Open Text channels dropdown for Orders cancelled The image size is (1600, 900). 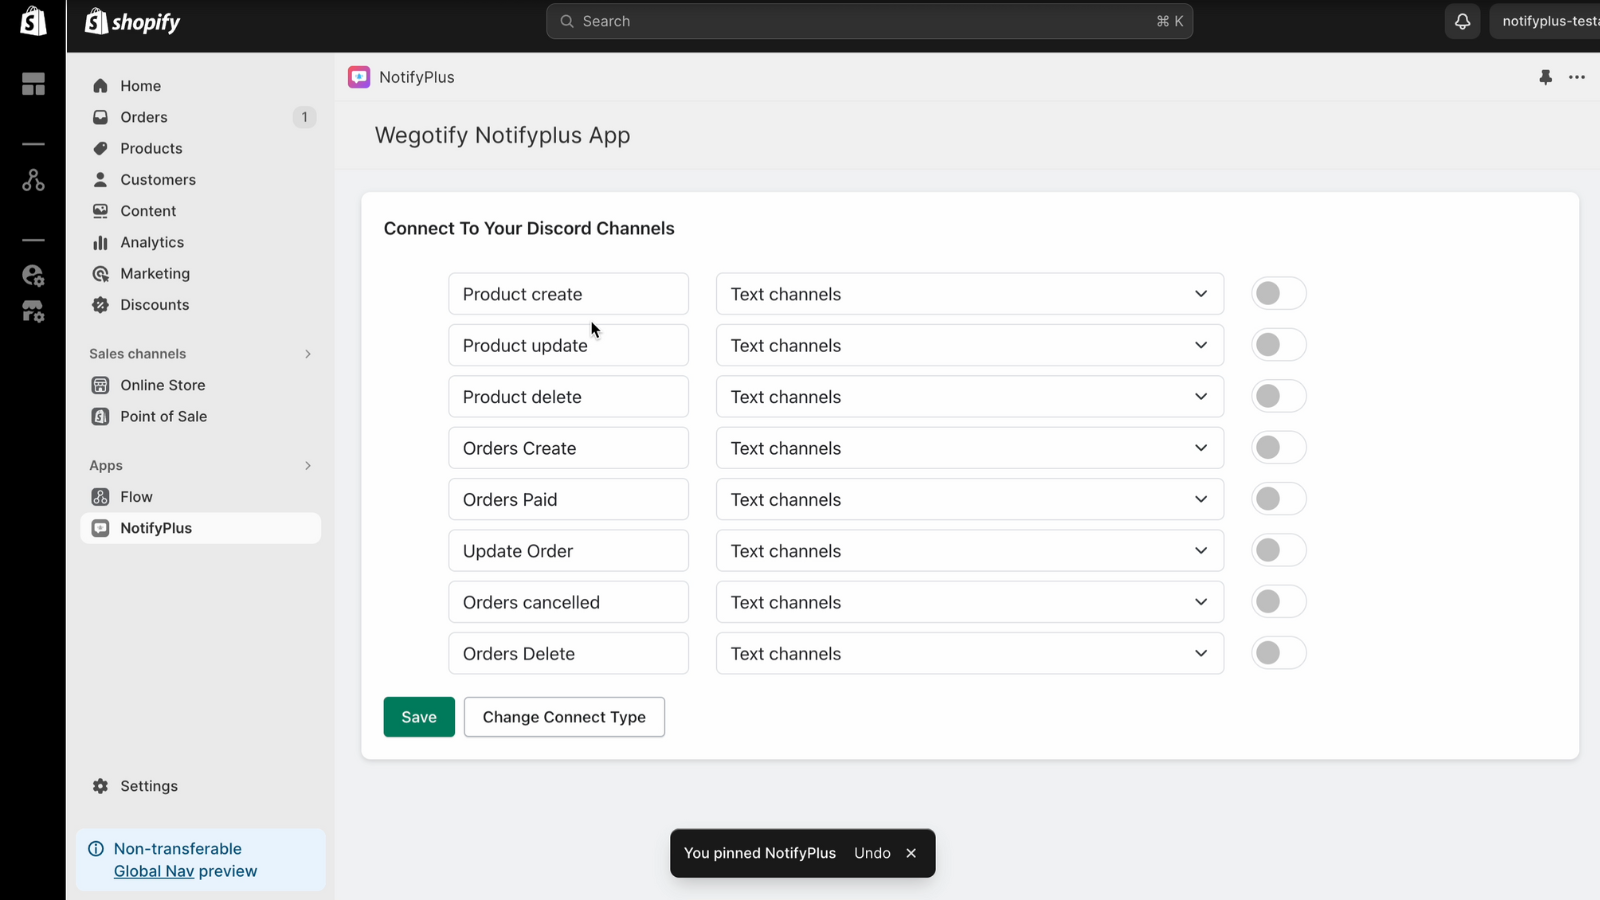970,602
